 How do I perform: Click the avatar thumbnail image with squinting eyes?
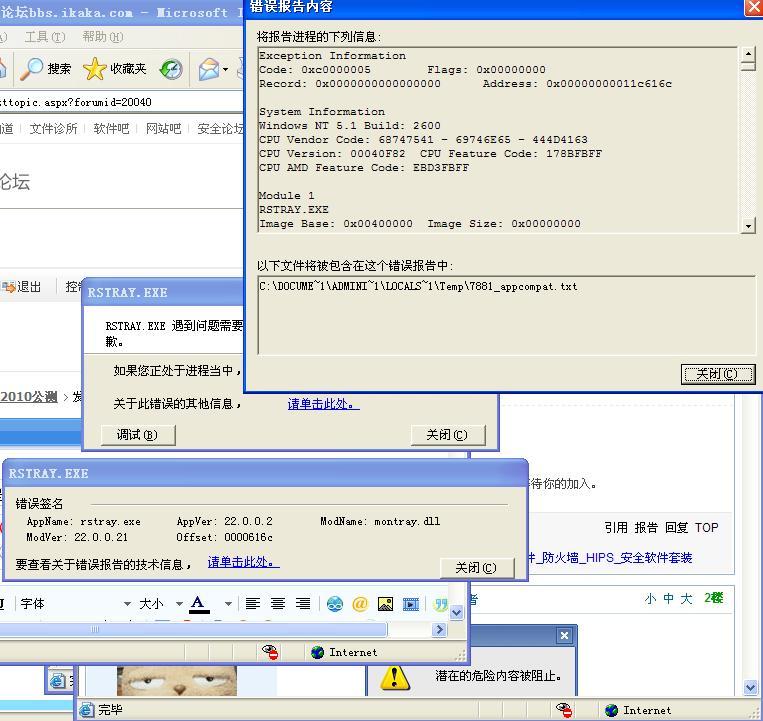(177, 681)
